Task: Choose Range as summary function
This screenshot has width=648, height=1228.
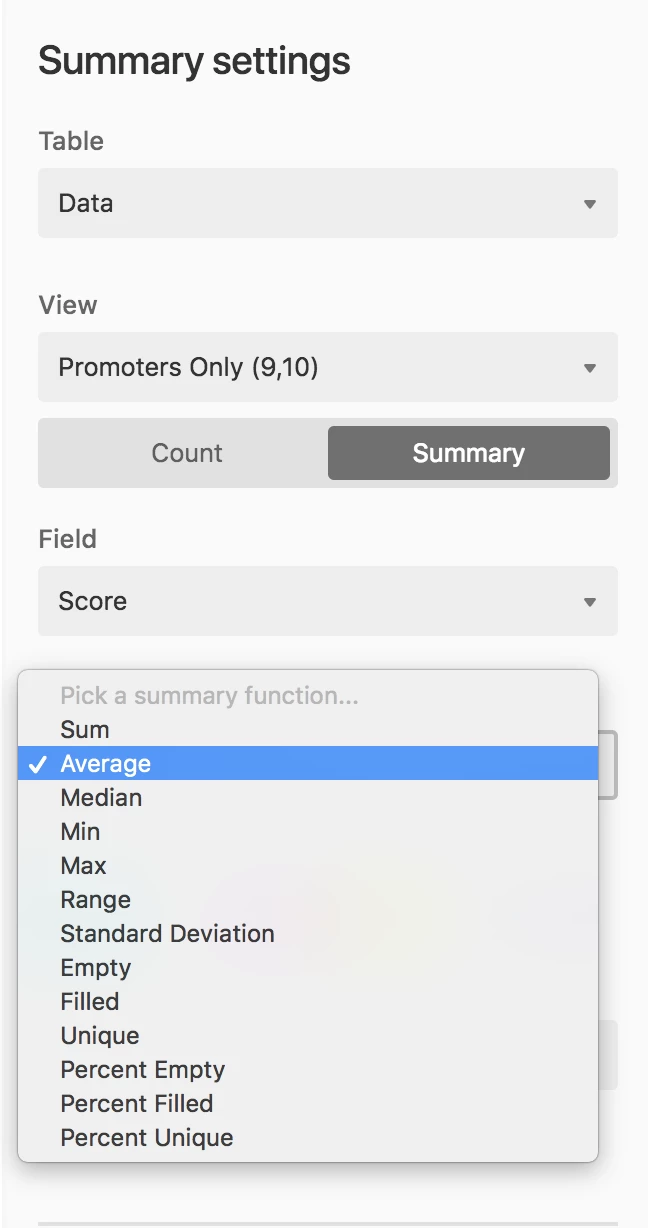Action: 95,899
